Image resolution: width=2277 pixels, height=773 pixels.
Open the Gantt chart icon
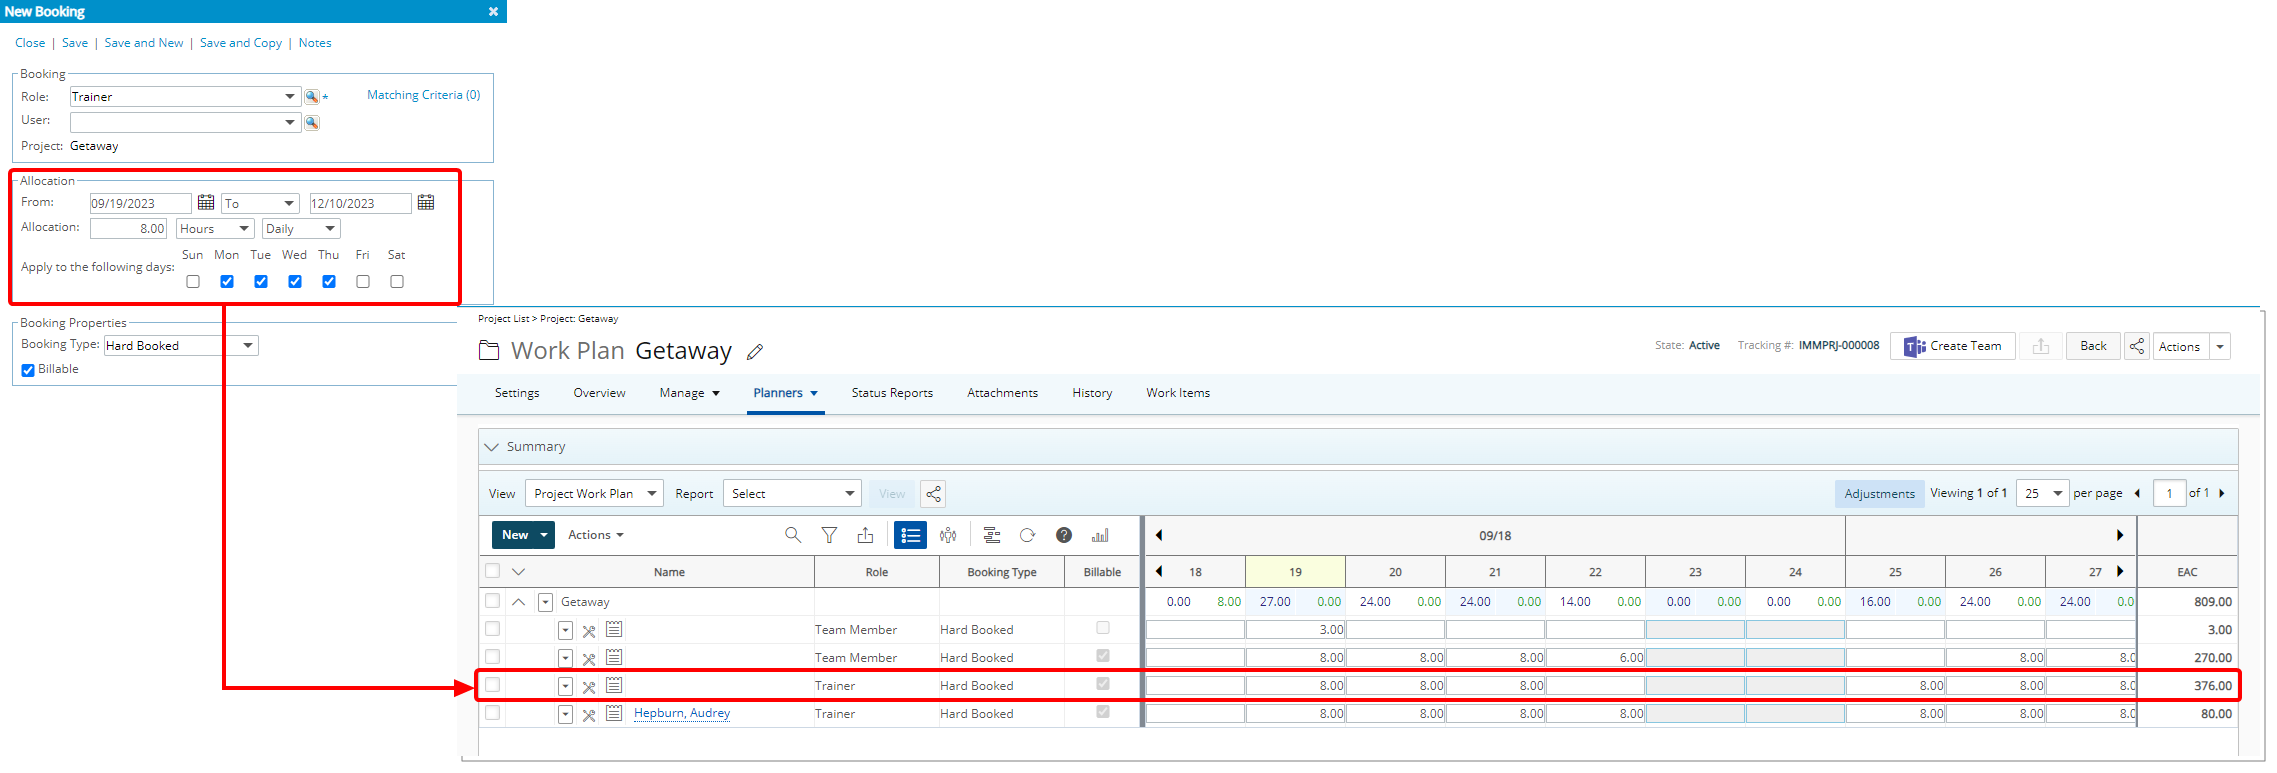pos(992,535)
